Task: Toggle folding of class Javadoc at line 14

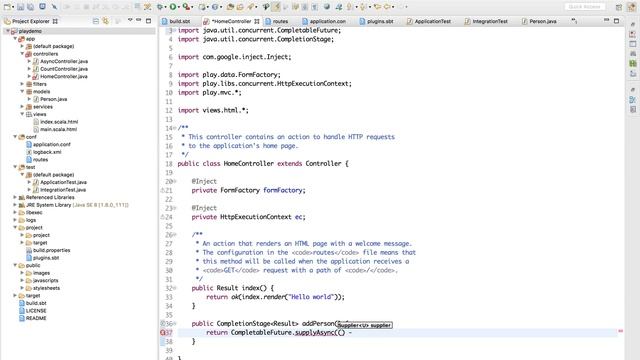Action: [175, 128]
